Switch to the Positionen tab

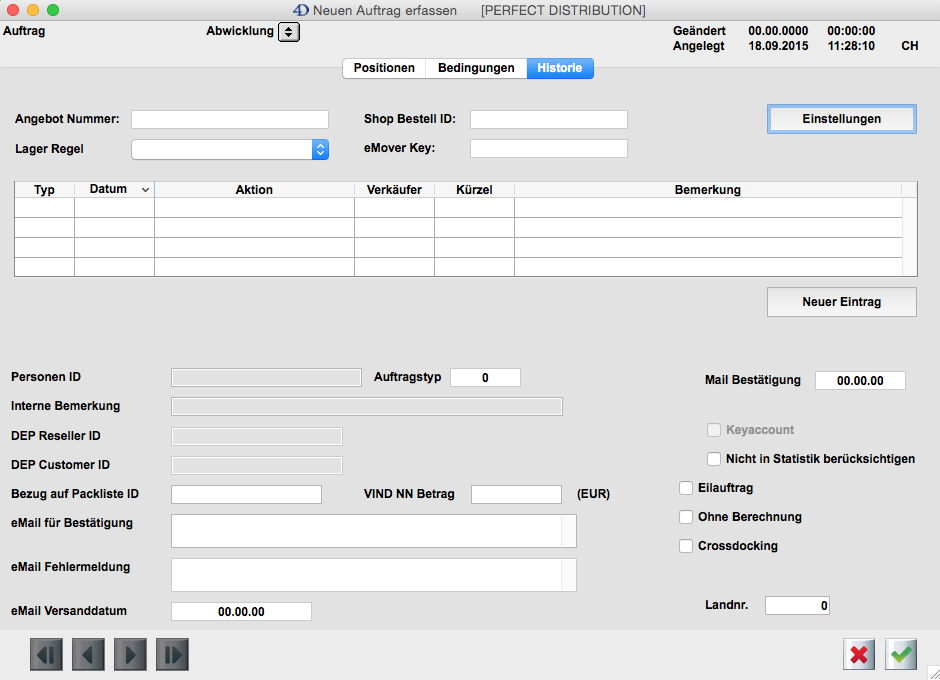click(384, 68)
